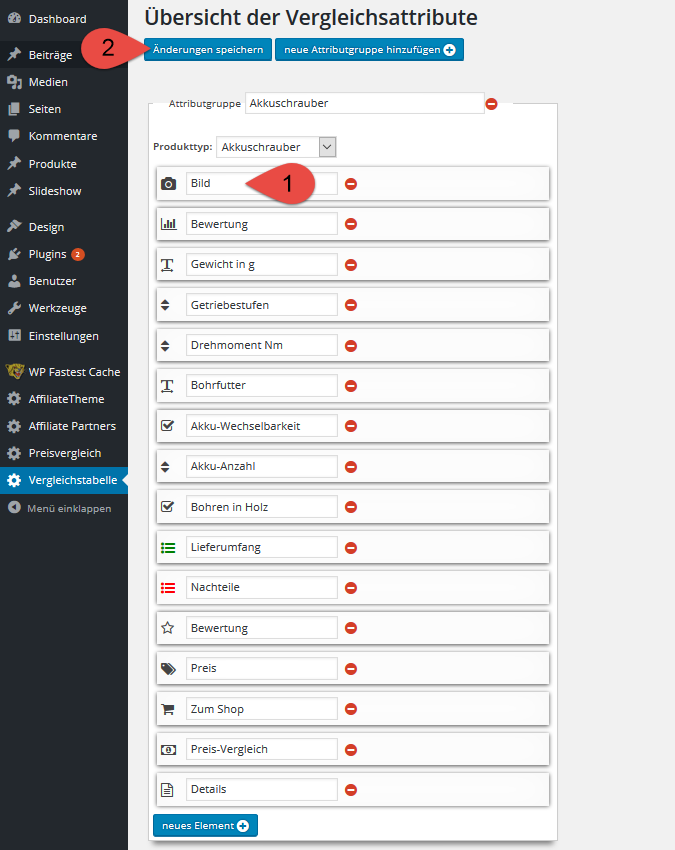Click the Gewicht in g text field
This screenshot has height=850, width=675.
point(261,265)
